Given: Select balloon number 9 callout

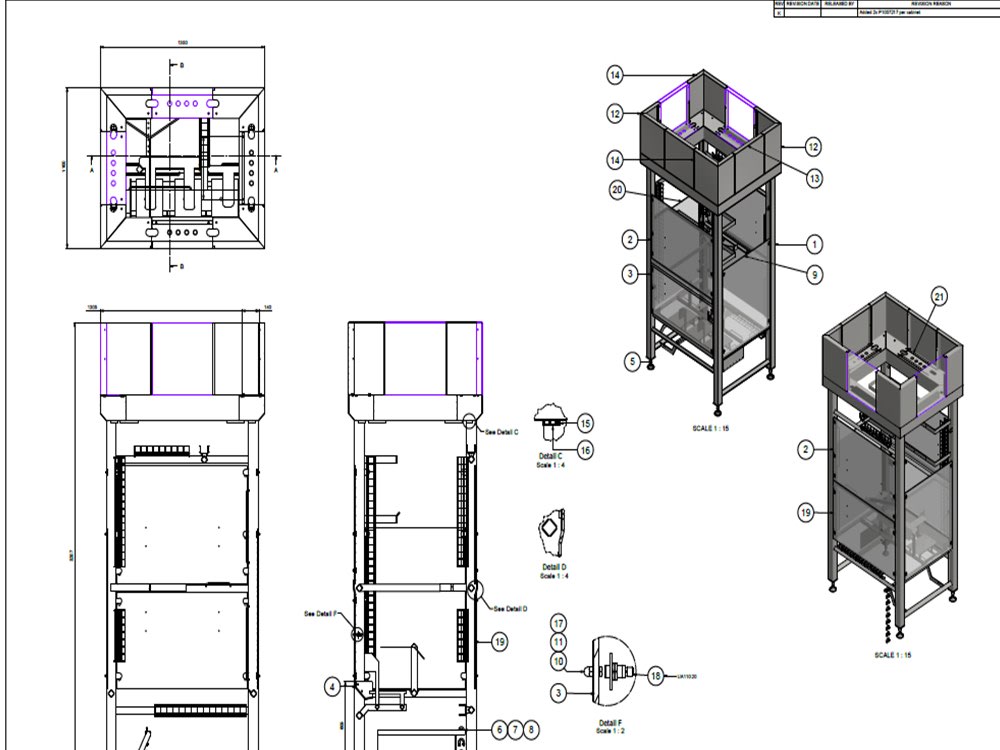Looking at the screenshot, I should point(814,275).
